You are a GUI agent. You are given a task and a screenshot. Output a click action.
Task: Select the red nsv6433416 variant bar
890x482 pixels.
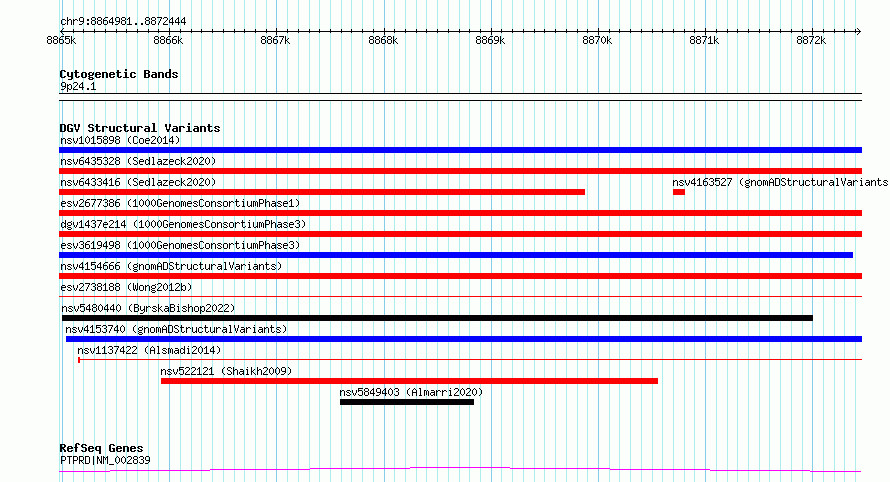click(322, 192)
